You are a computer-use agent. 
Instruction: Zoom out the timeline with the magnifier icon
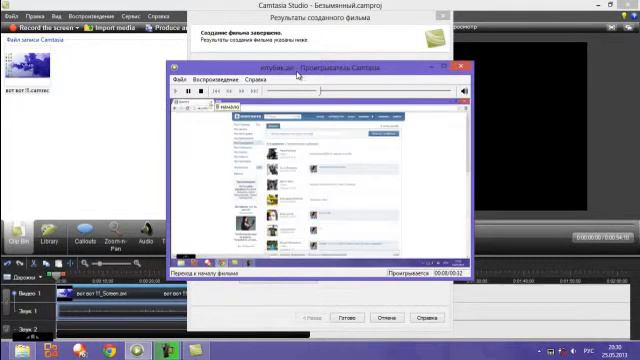click(x=85, y=264)
